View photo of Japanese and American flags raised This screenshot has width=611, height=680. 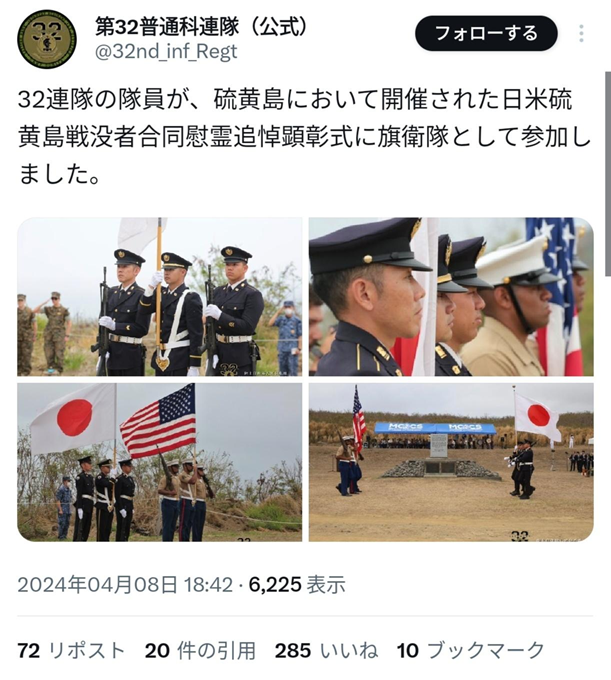pyautogui.click(x=160, y=462)
